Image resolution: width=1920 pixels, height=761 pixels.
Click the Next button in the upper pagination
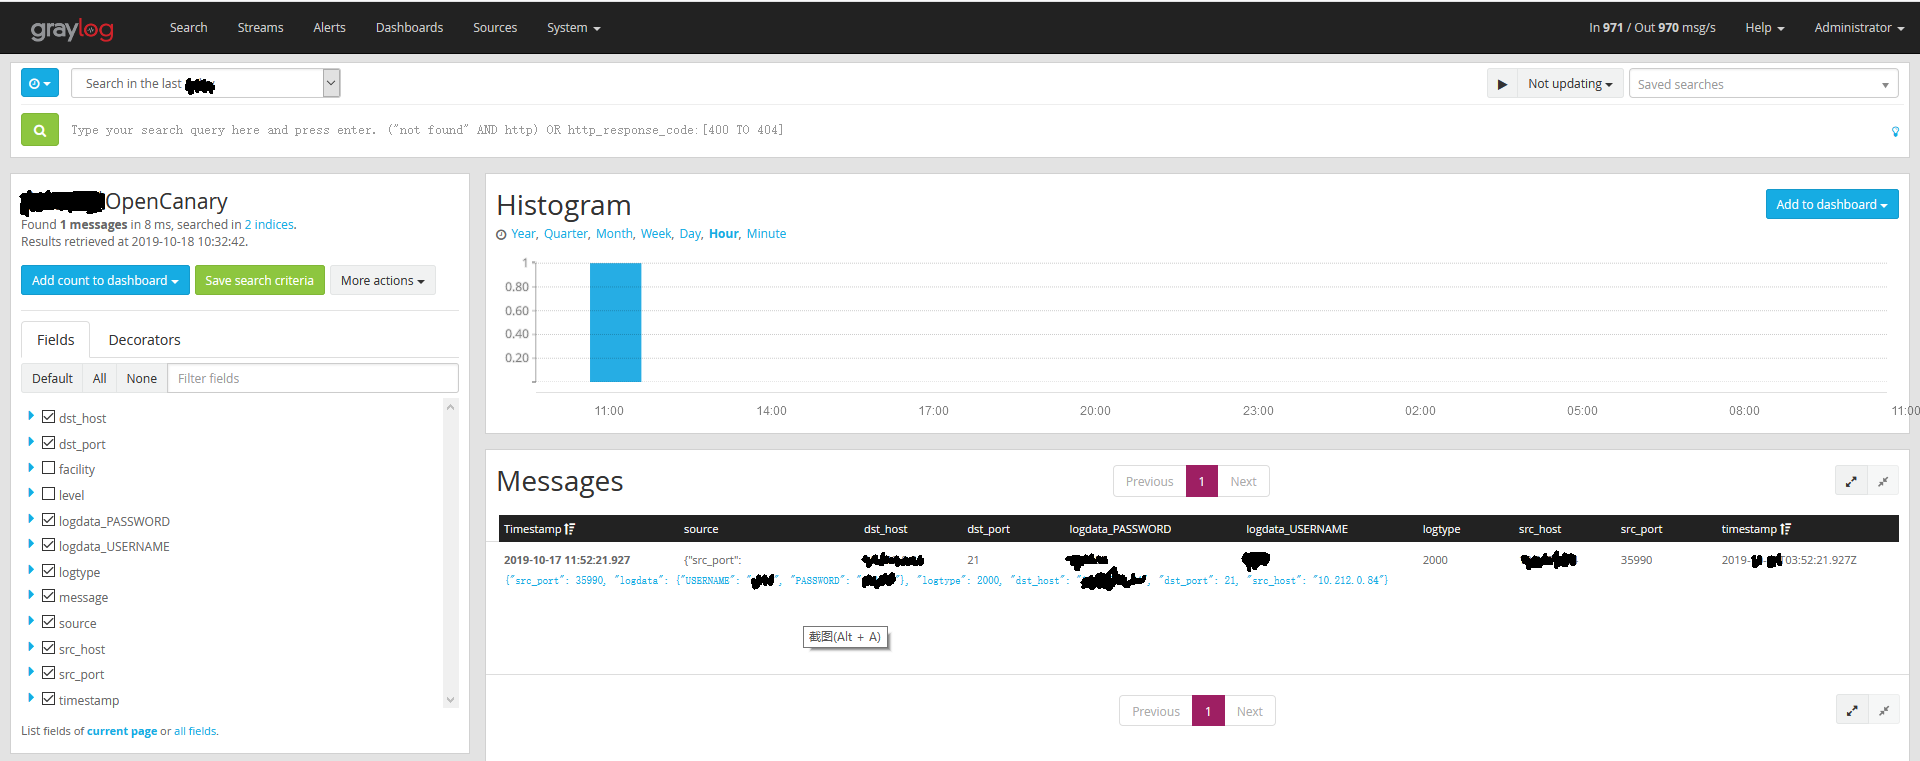click(1243, 481)
